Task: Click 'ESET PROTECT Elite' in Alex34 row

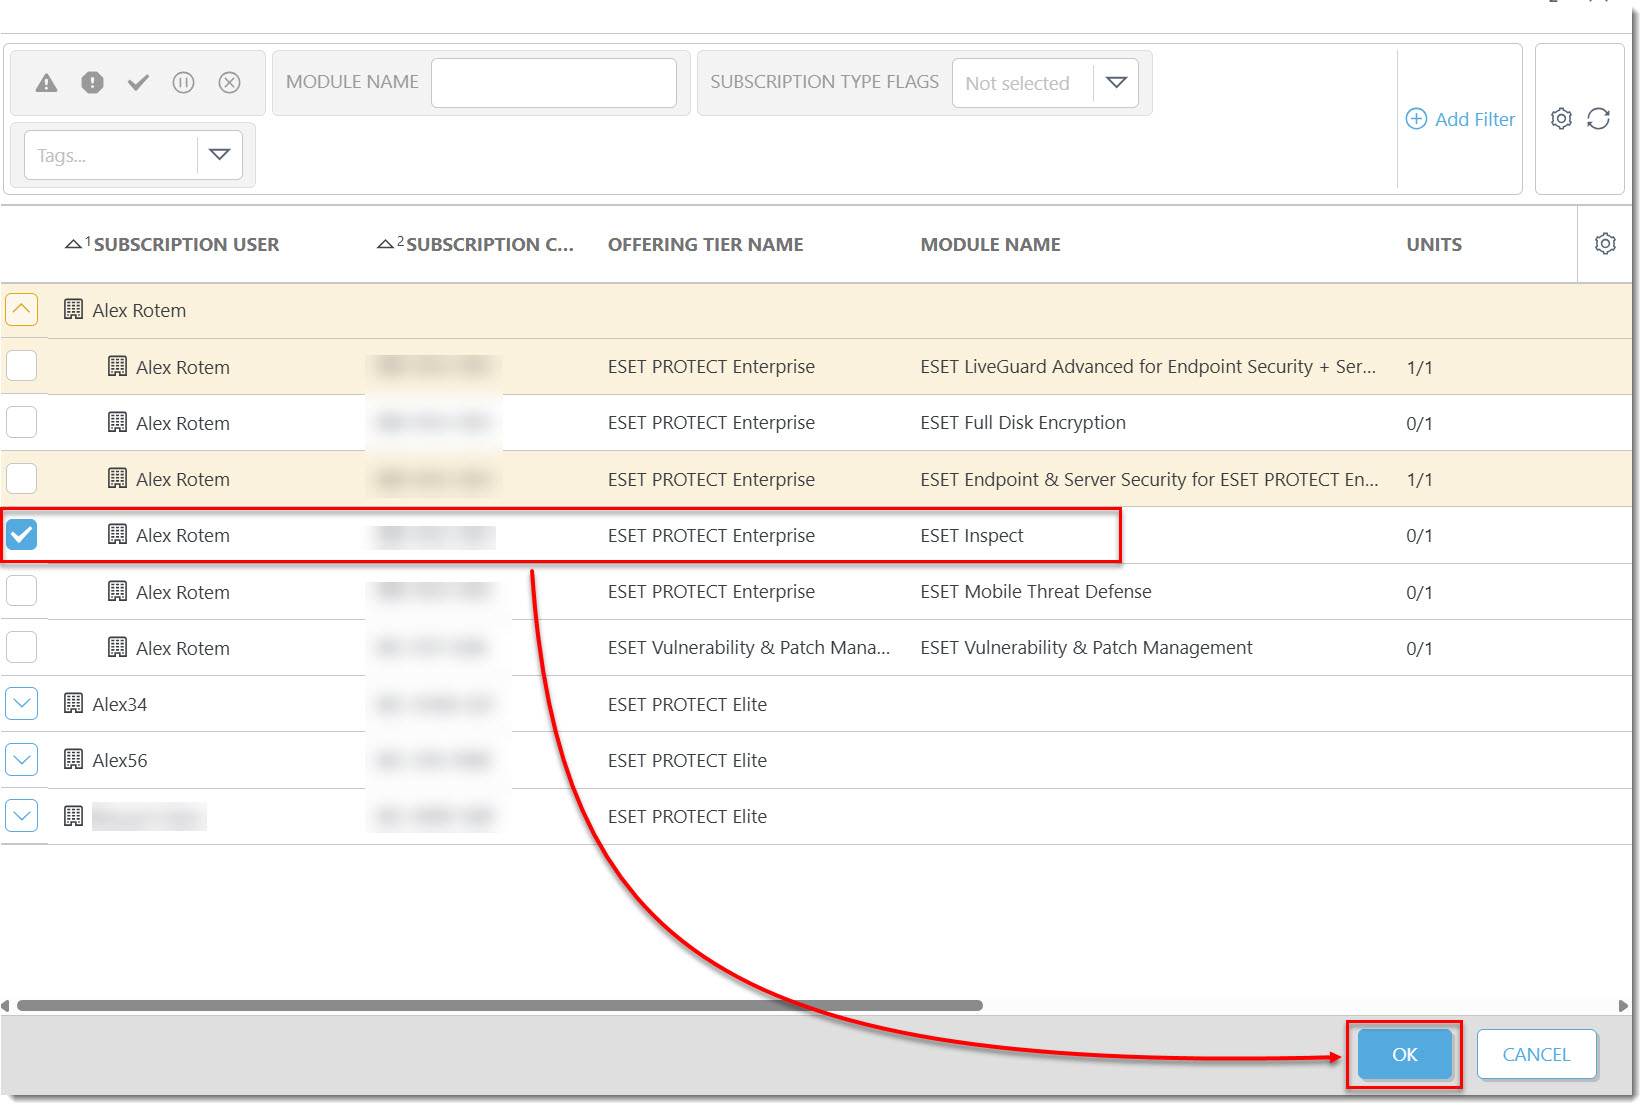Action: 687,704
